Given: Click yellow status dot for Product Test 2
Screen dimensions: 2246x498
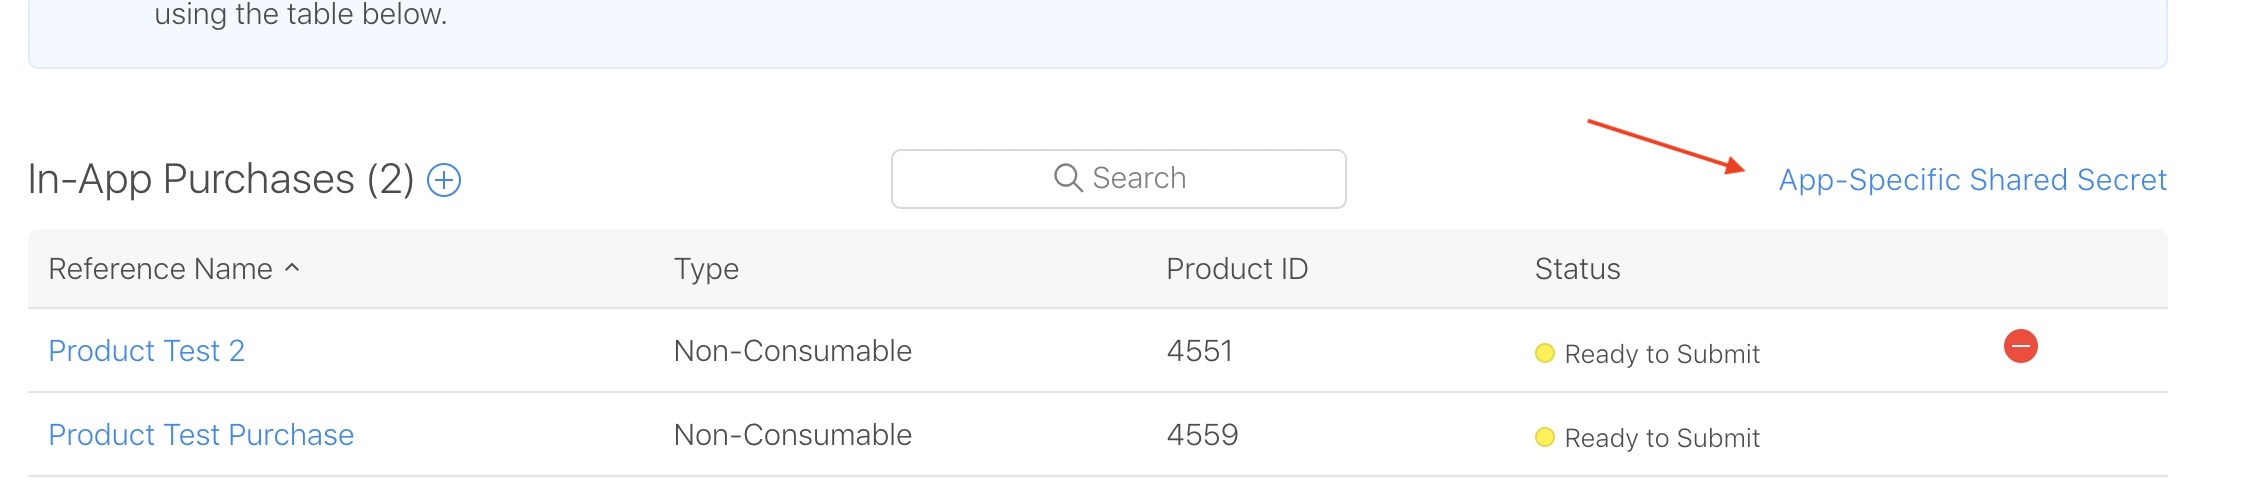Looking at the screenshot, I should pyautogui.click(x=1544, y=353).
